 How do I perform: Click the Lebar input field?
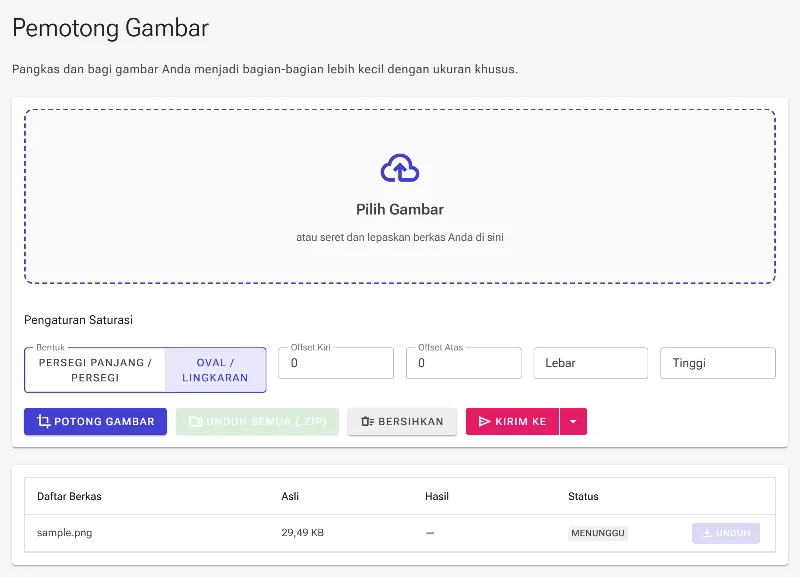pos(591,363)
